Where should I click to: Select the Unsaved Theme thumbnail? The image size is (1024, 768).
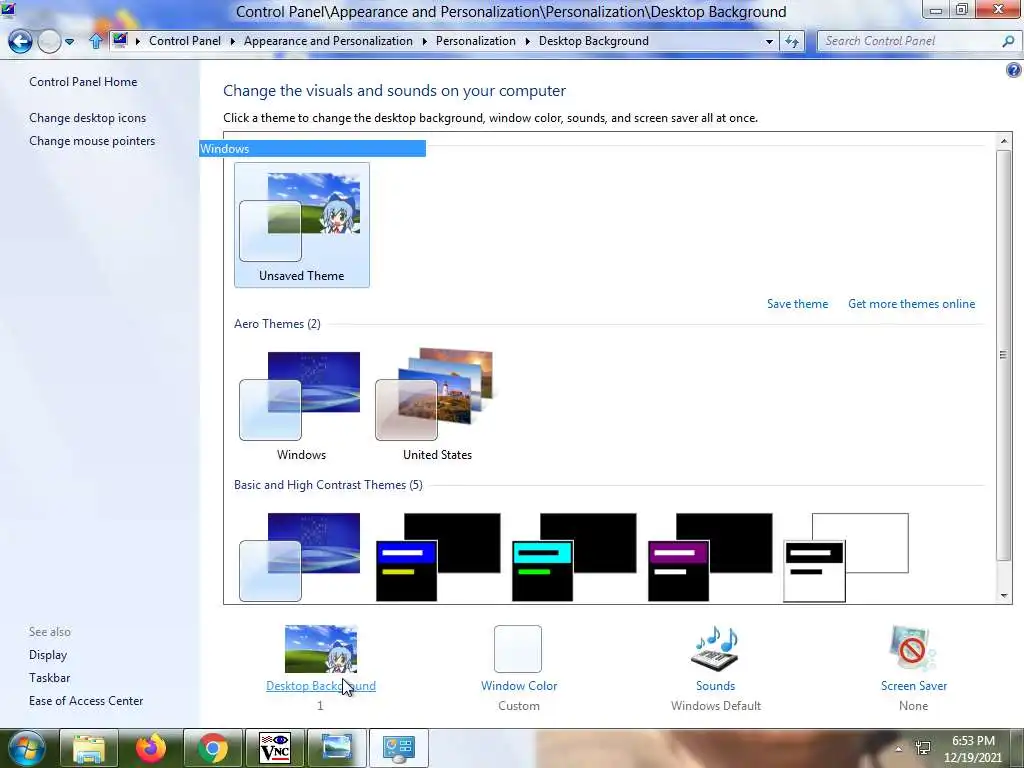point(302,225)
